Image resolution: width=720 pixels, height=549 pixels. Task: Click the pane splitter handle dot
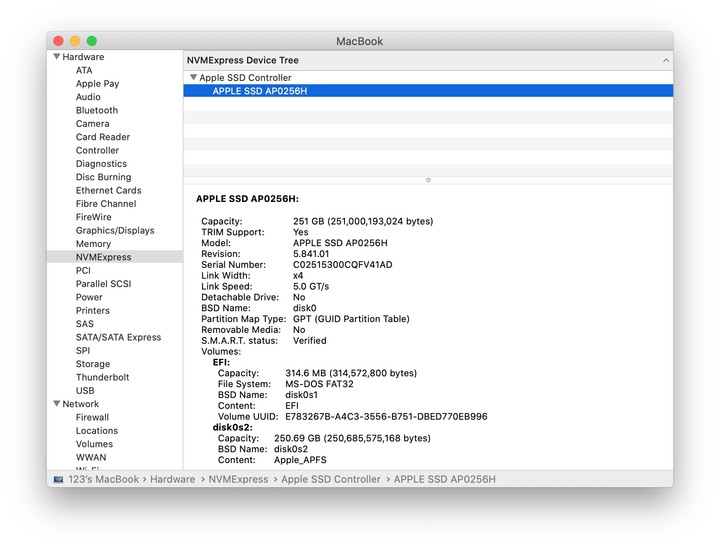tap(428, 180)
